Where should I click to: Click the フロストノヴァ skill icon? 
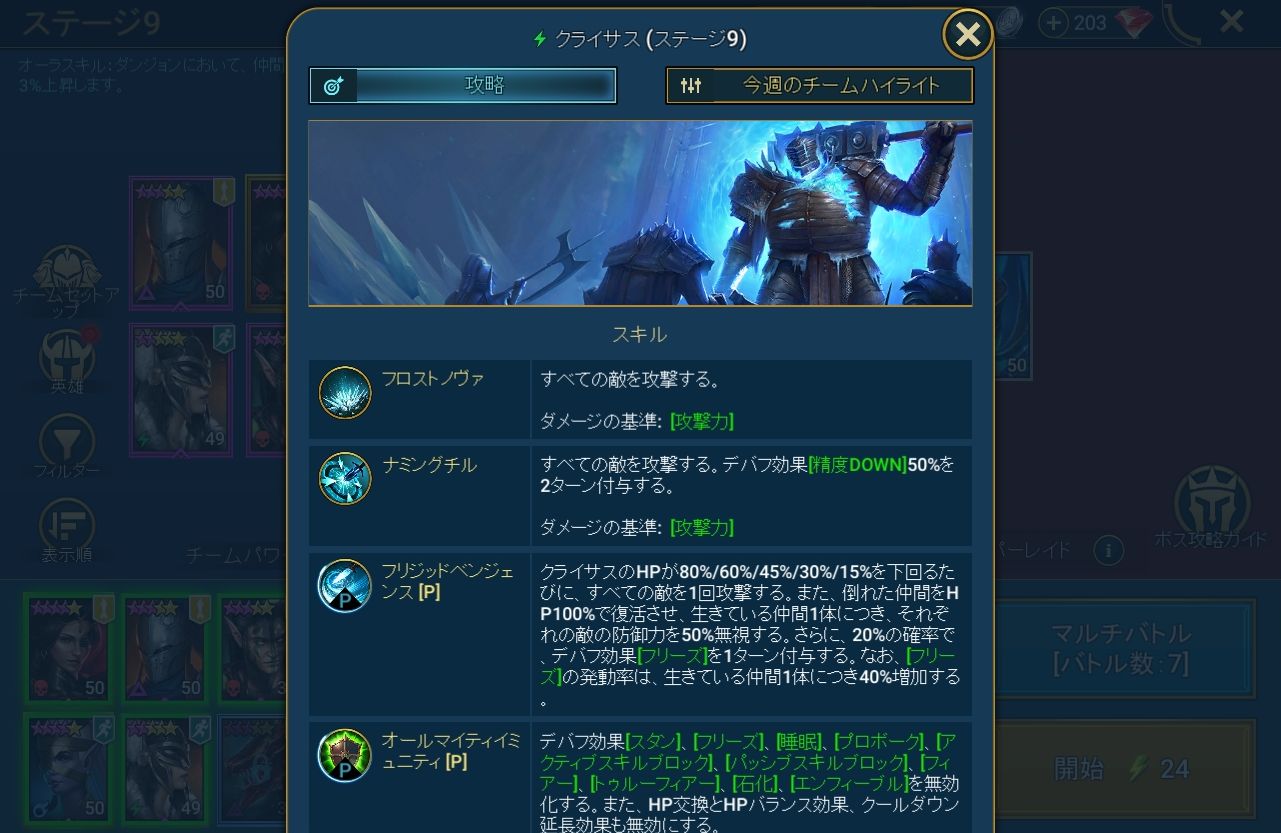click(345, 393)
